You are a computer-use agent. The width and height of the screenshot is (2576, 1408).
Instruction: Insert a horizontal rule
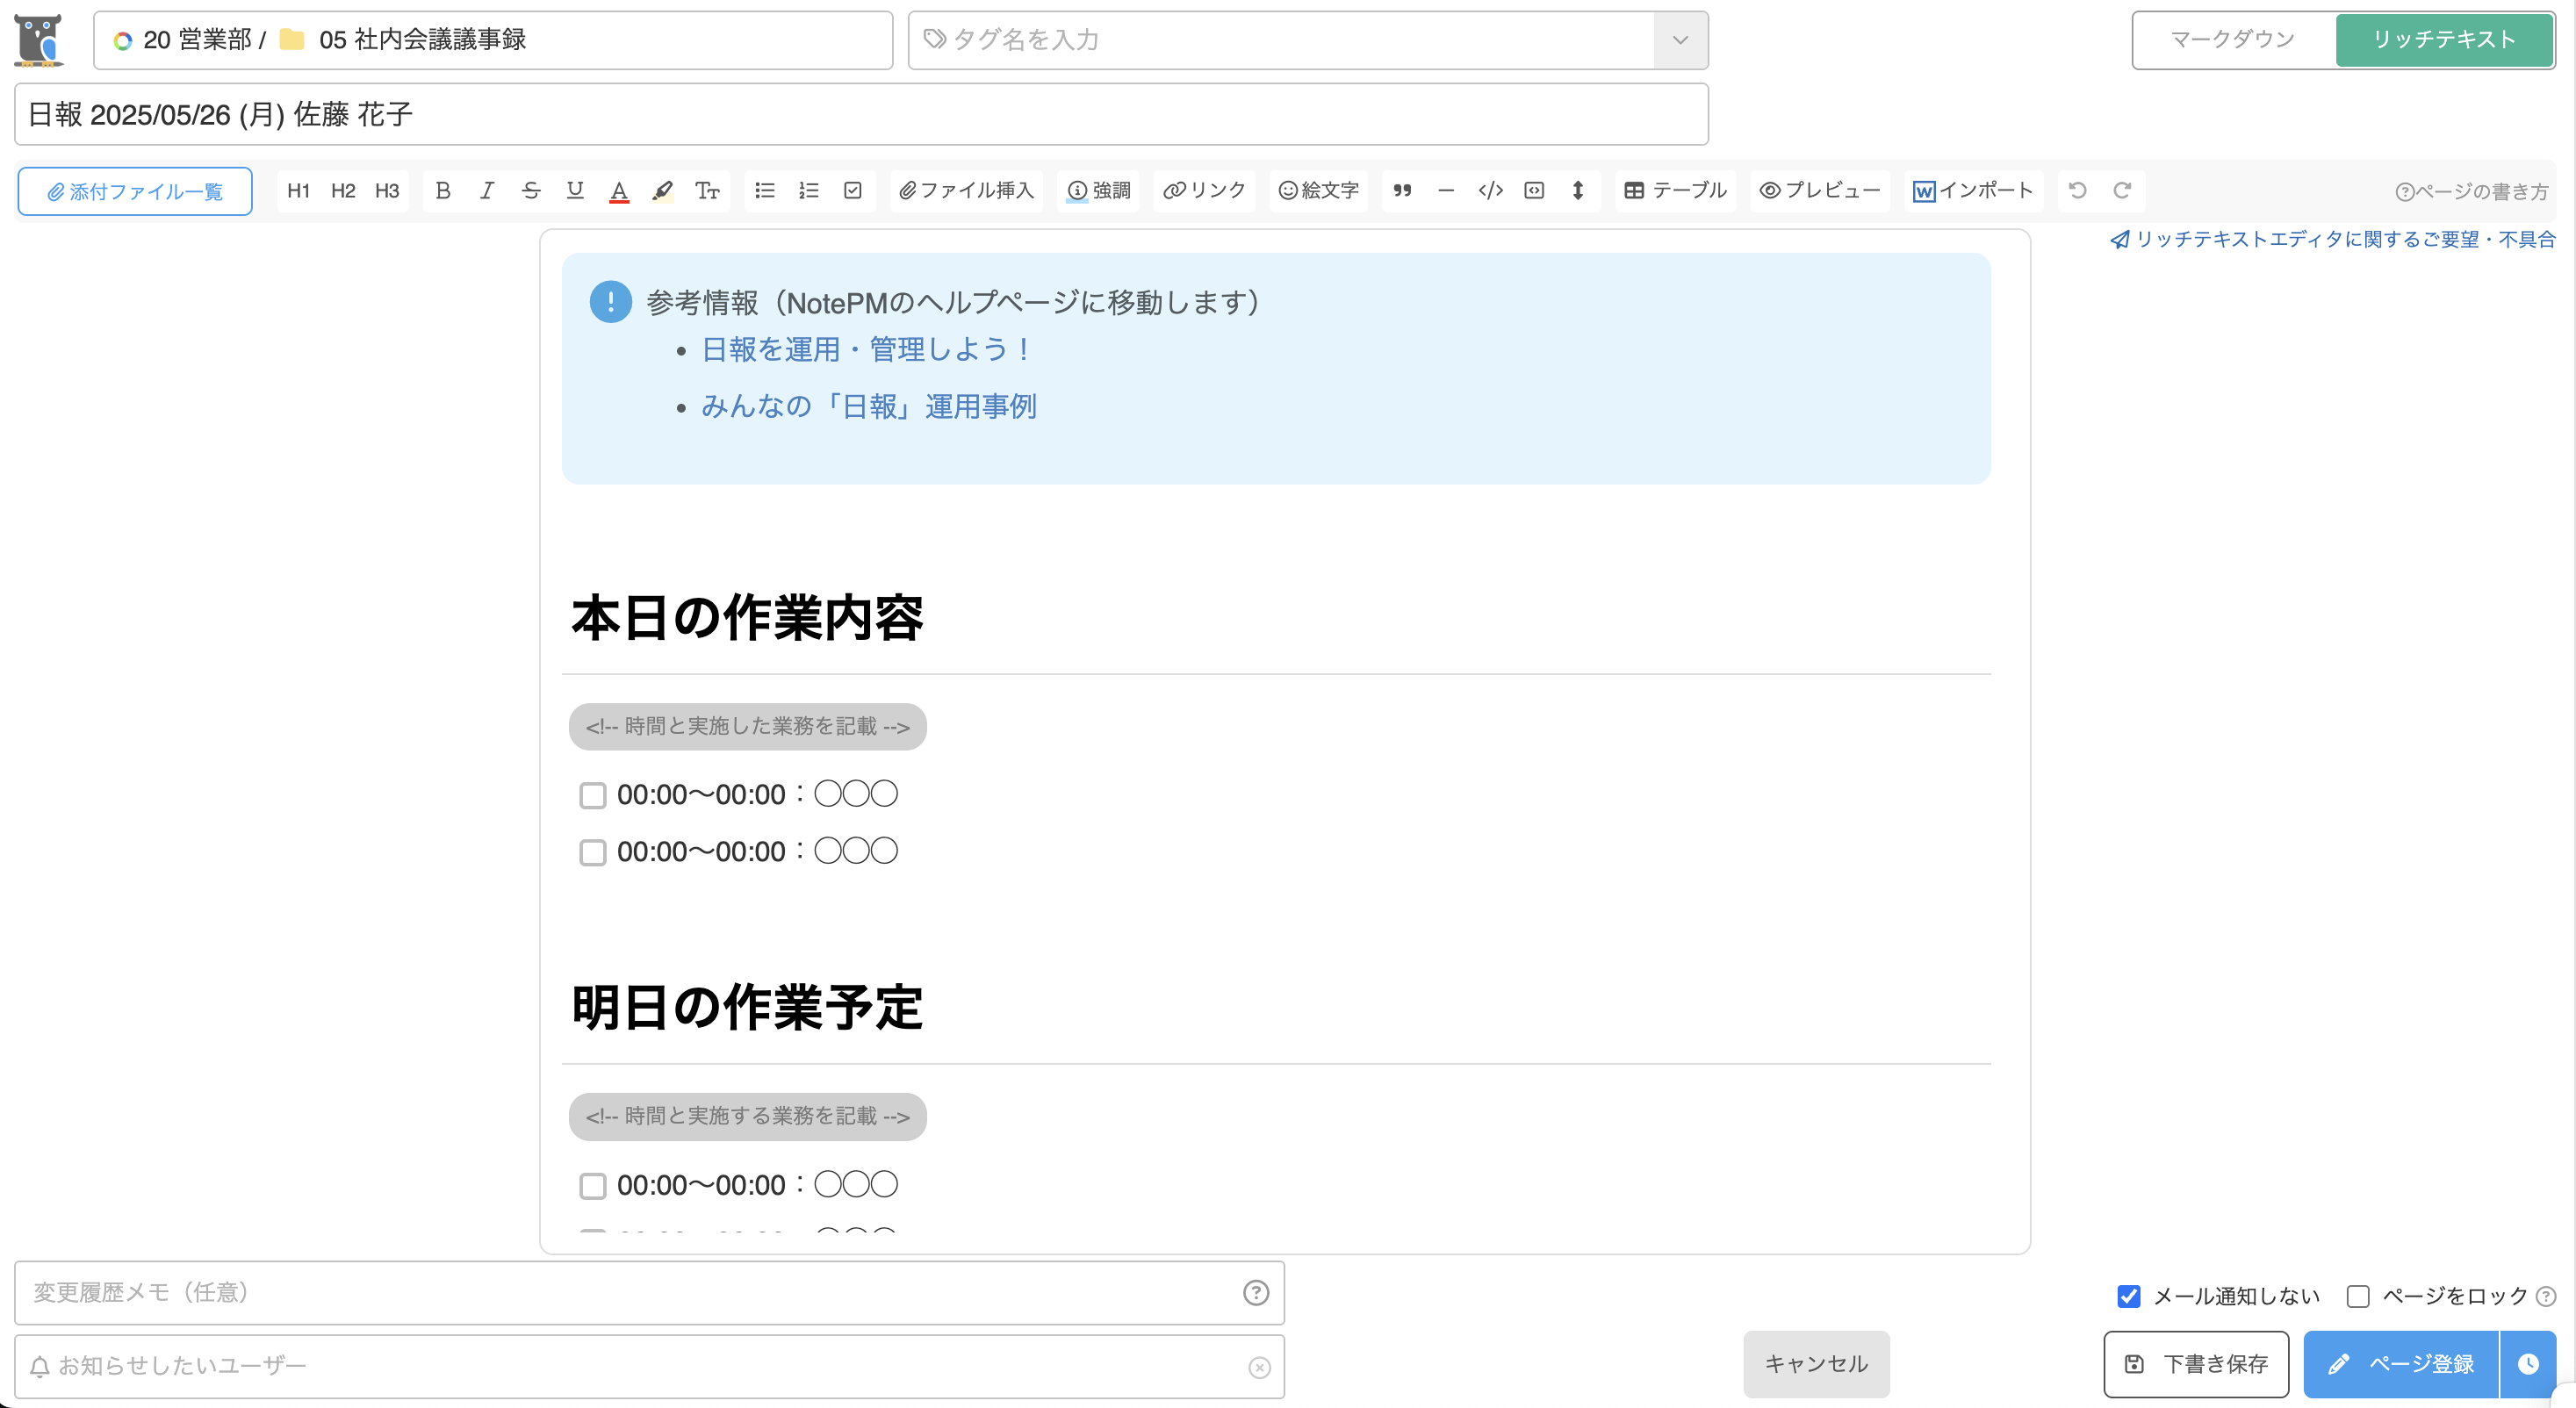(1446, 191)
